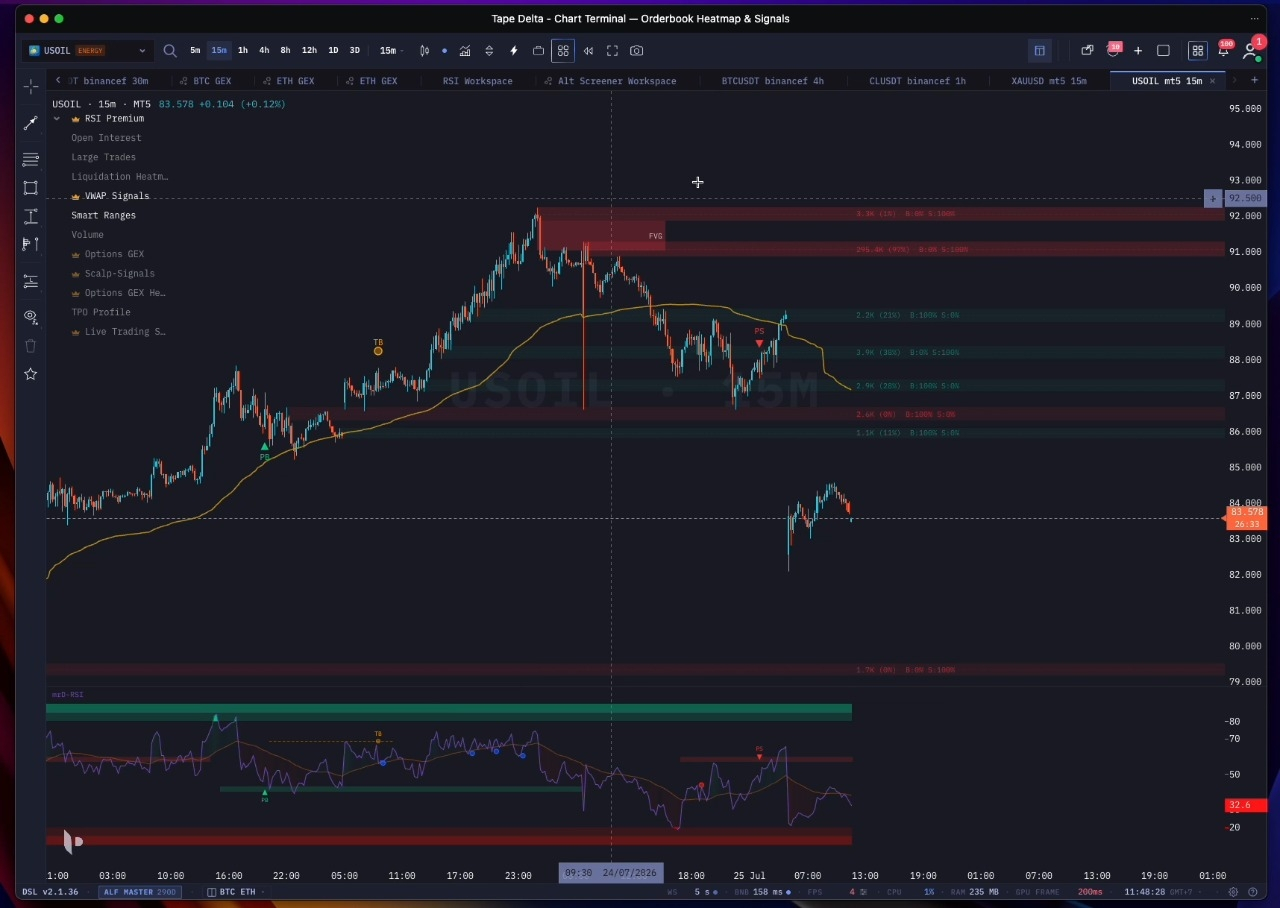Viewport: 1280px width, 908px height.
Task: Click the rewind replay icon
Action: point(588,51)
